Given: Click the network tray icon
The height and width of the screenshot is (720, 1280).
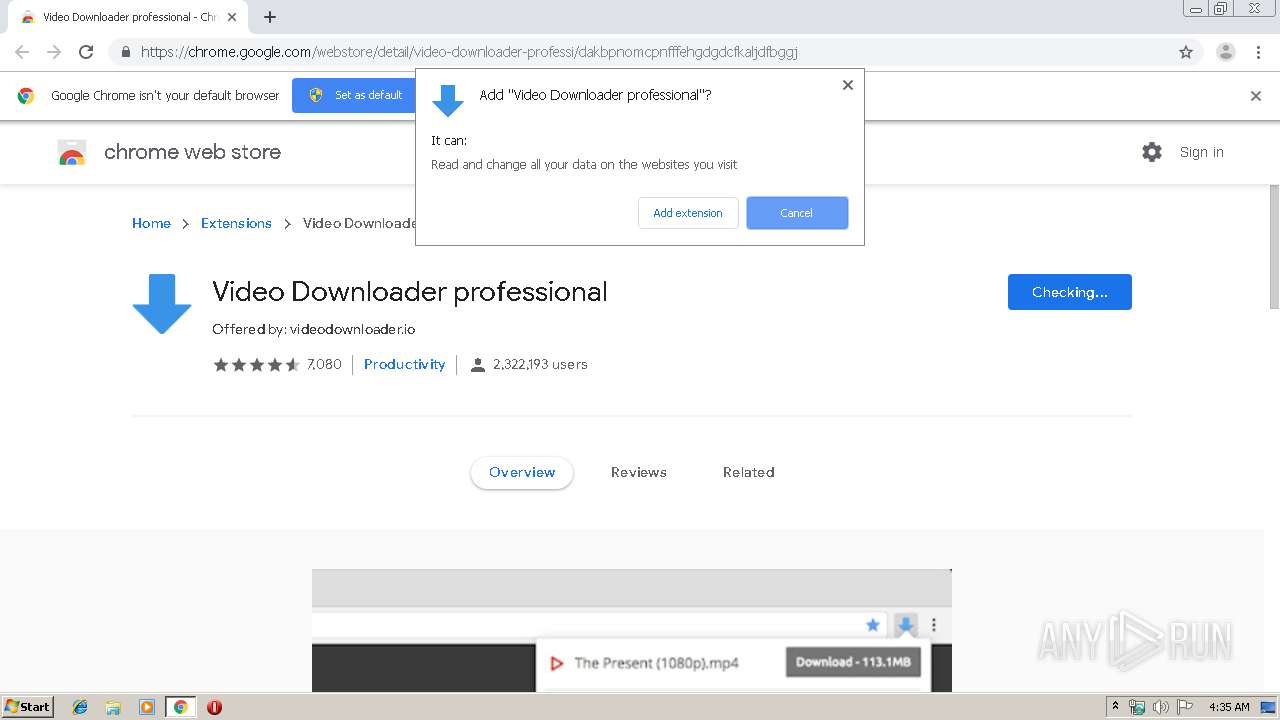Looking at the screenshot, I should 1137,707.
